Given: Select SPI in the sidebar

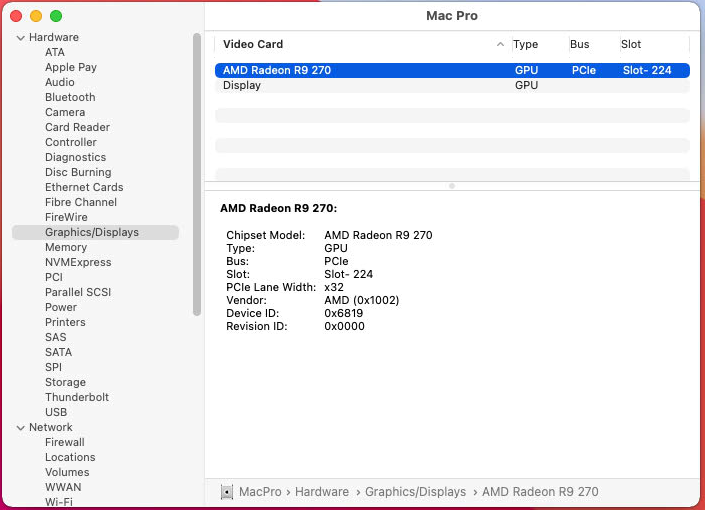Looking at the screenshot, I should tap(53, 367).
